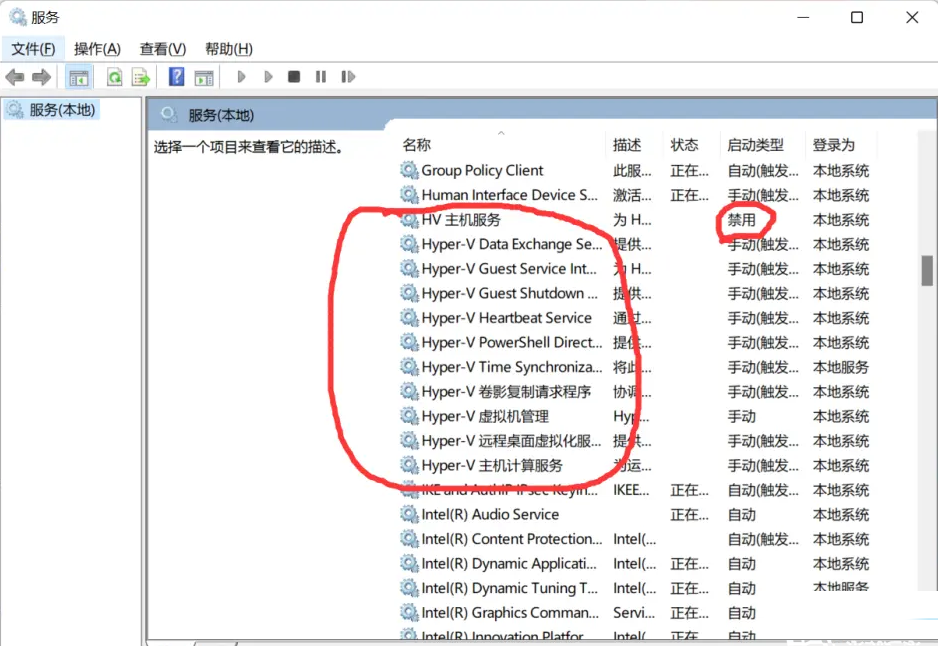The width and height of the screenshot is (938, 646).
Task: Open Help via the blue question mark icon
Action: [176, 77]
